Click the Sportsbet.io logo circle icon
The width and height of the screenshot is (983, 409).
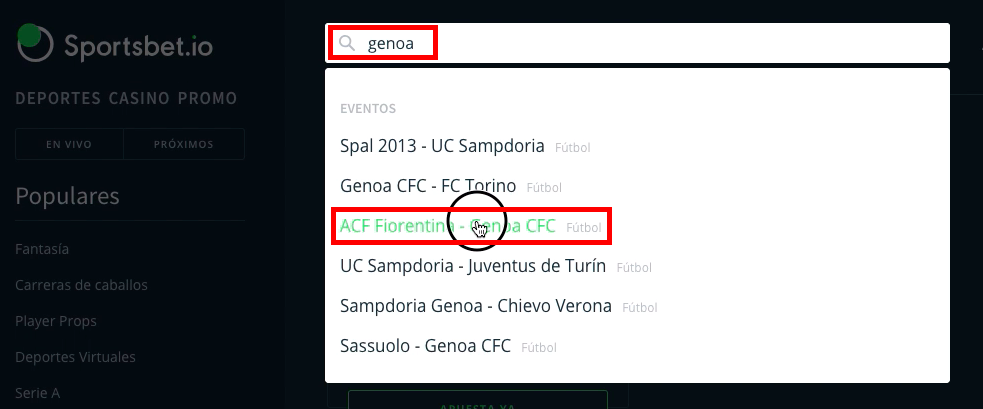(x=35, y=43)
